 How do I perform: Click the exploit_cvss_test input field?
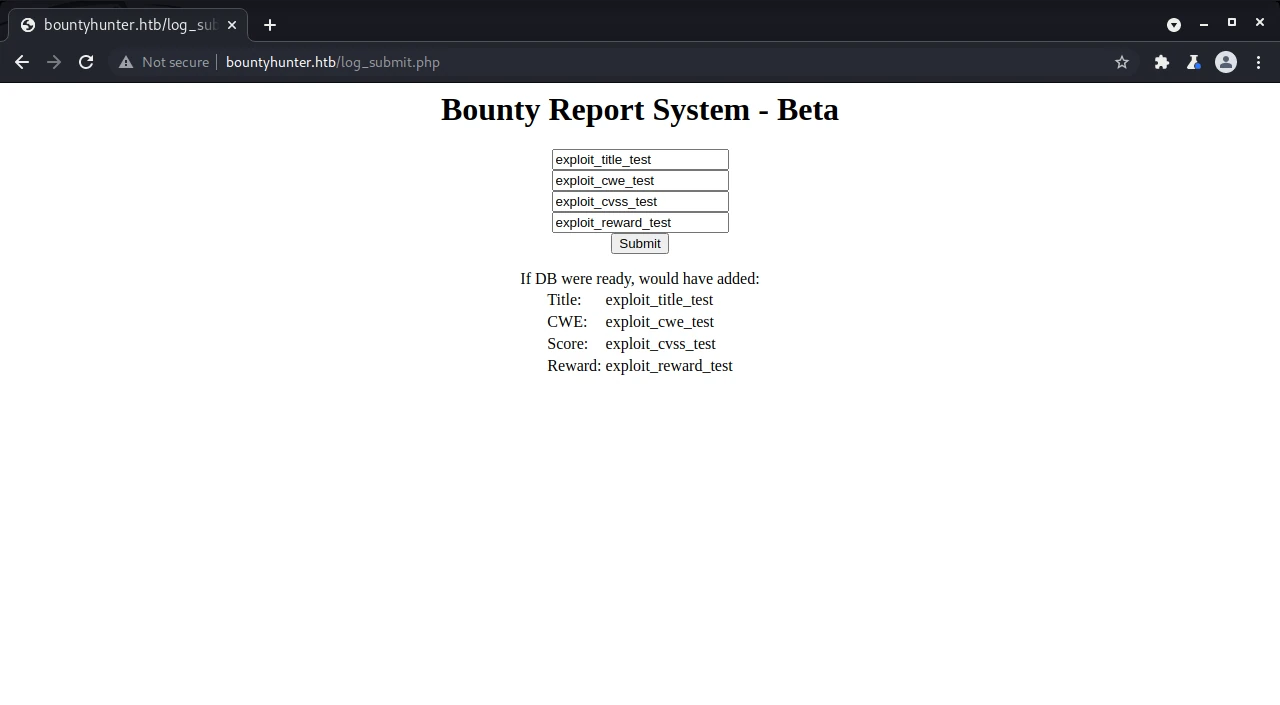pos(640,202)
